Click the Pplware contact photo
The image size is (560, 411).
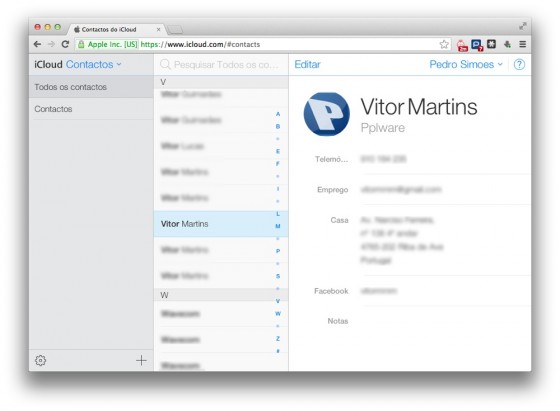[x=326, y=114]
